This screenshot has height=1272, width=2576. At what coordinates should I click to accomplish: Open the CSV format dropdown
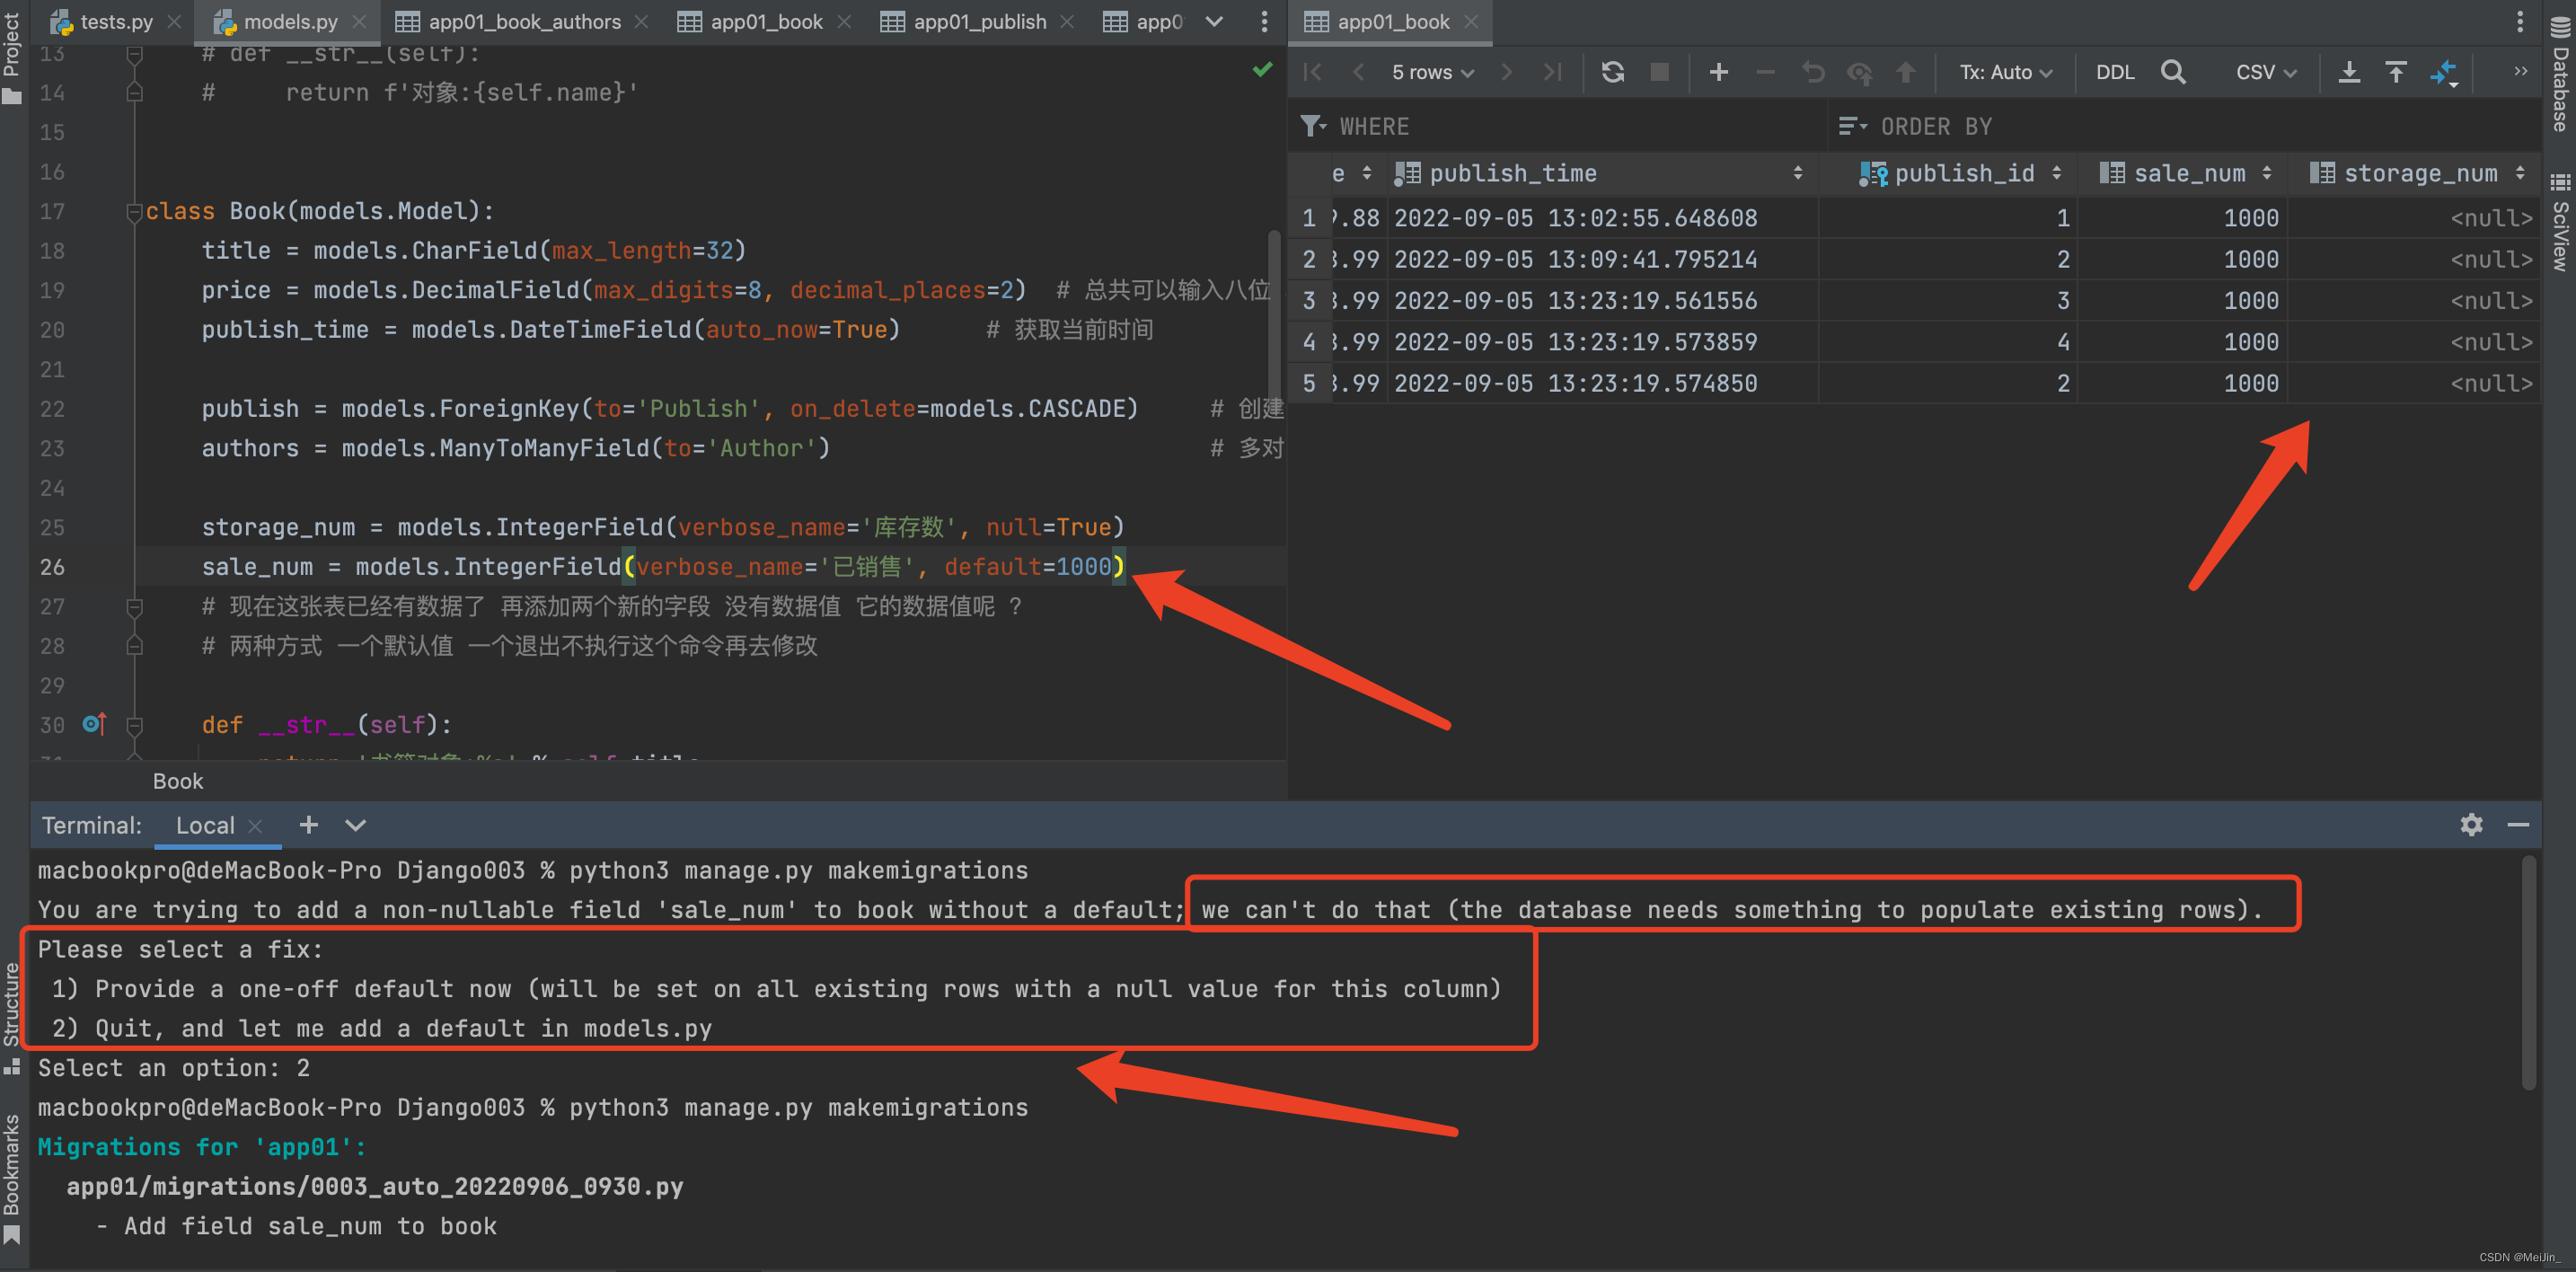(x=2265, y=72)
